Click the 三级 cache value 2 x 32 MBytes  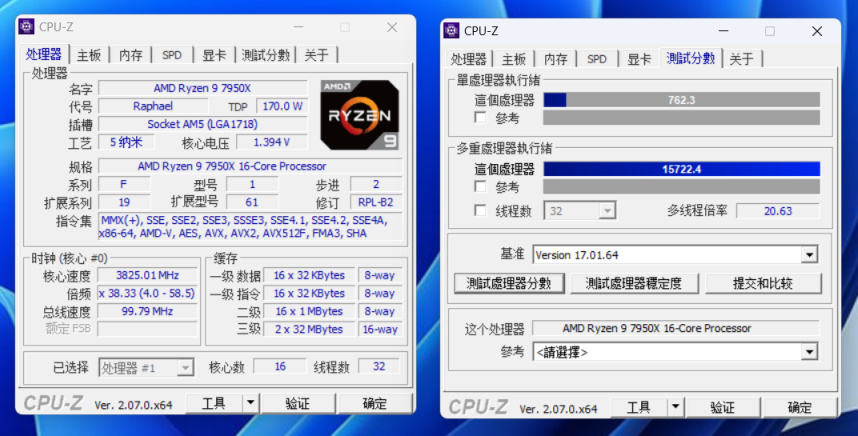point(309,329)
